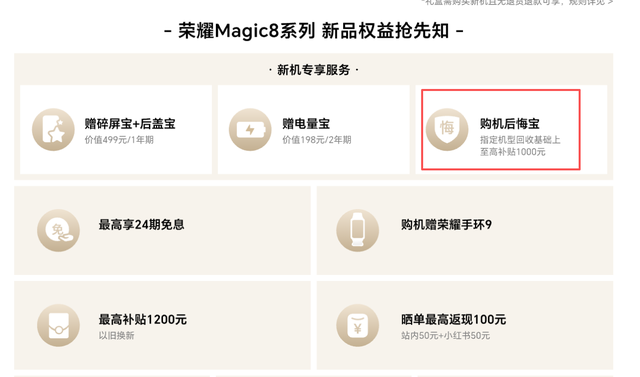640x377 pixels.
Task: Open 晒单最高返现100元 offer
Action: pos(465,325)
